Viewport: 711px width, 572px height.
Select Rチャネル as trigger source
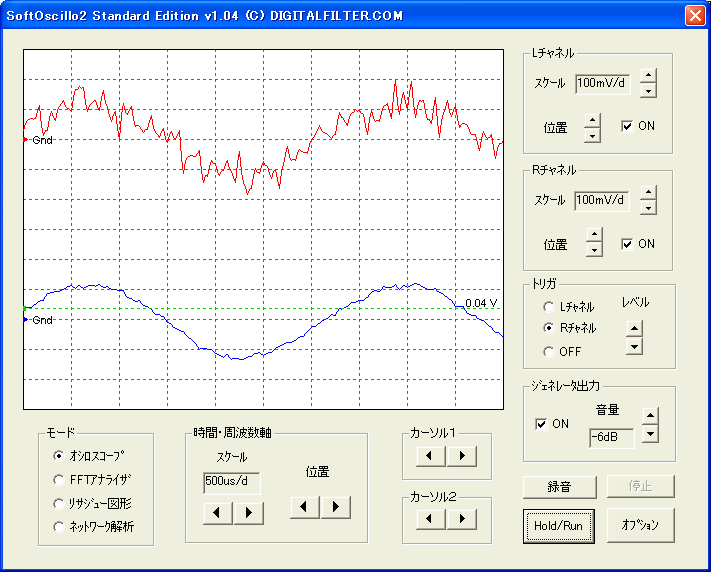point(549,328)
